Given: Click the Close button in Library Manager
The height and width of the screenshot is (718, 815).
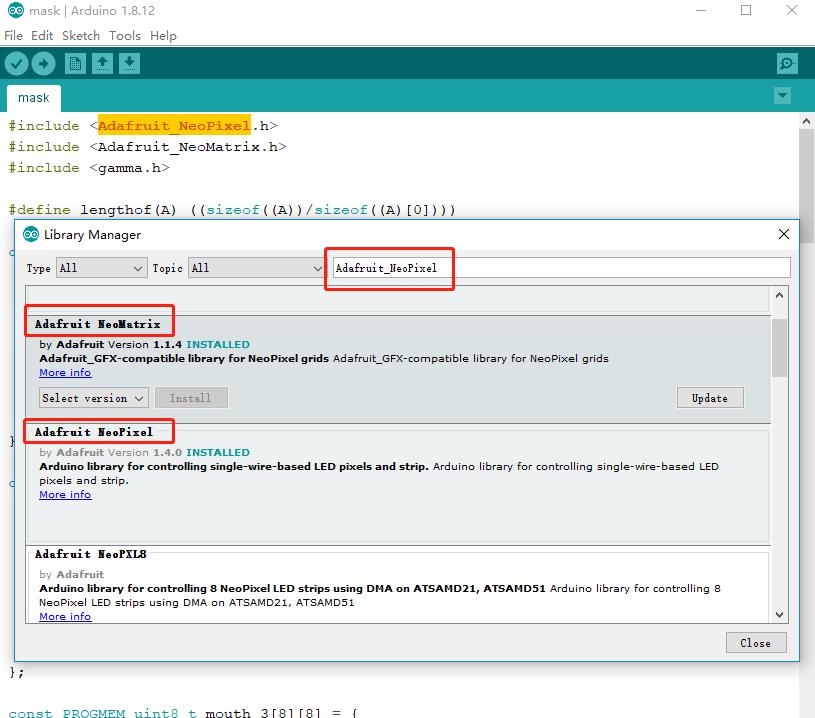Looking at the screenshot, I should point(755,643).
